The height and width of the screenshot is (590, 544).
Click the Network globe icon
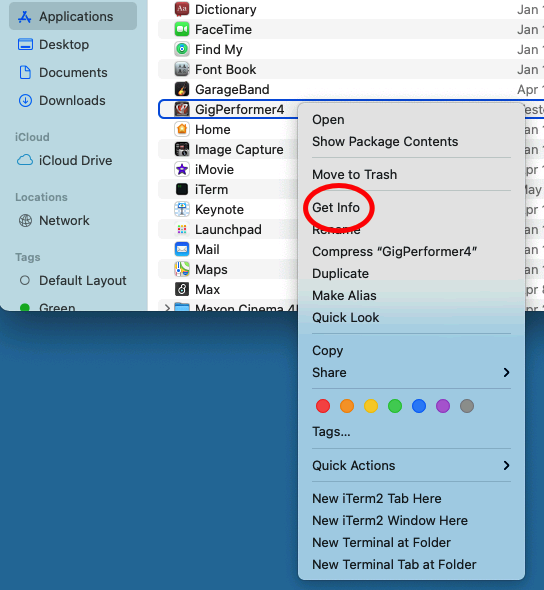click(25, 220)
